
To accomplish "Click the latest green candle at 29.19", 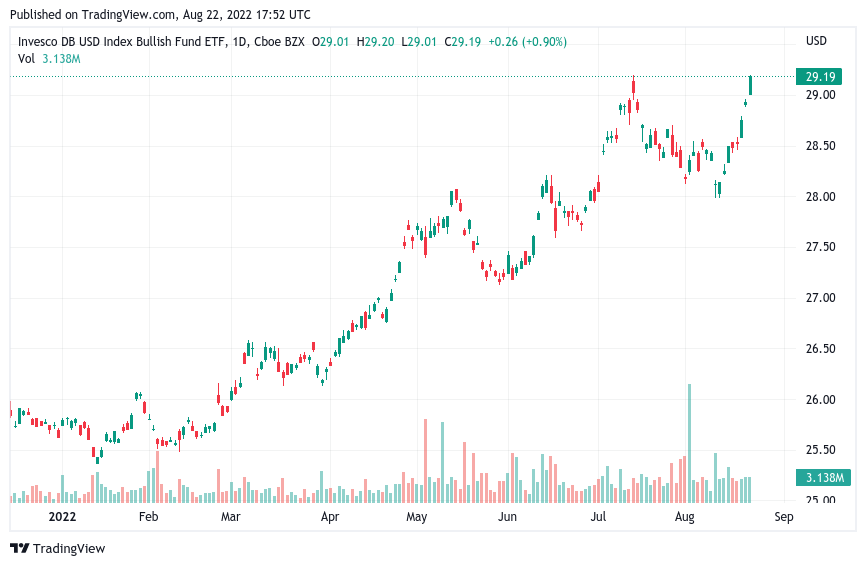I will pos(750,86).
